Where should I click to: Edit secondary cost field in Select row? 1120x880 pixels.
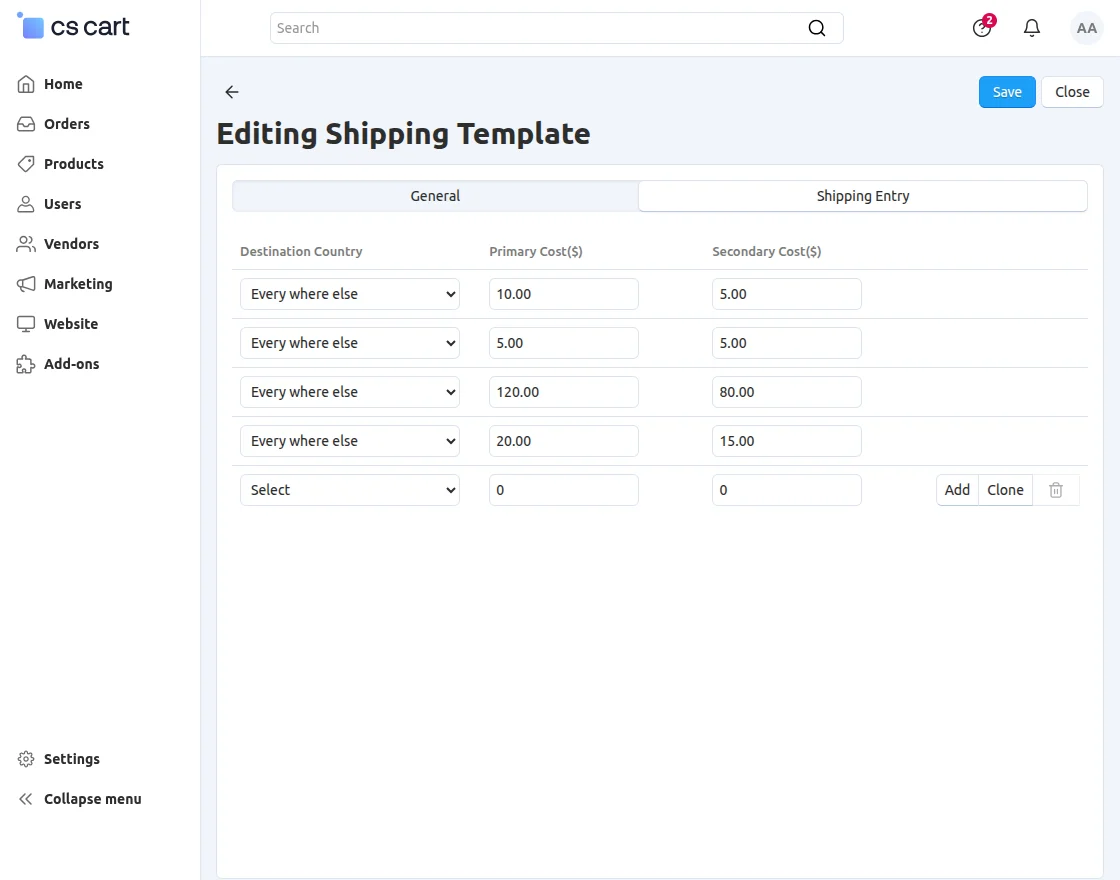[786, 490]
